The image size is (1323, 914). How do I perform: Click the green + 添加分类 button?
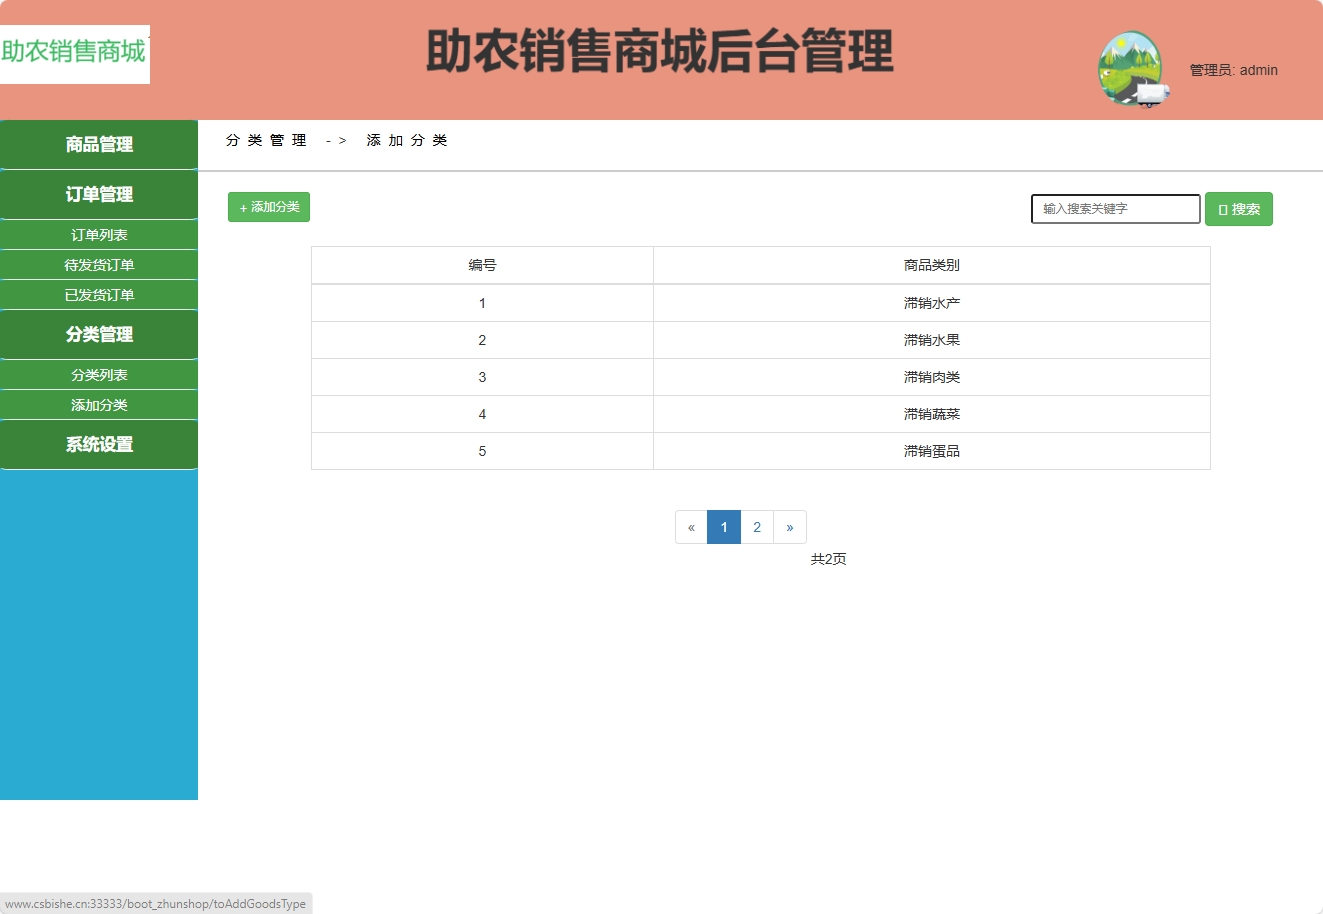(269, 207)
